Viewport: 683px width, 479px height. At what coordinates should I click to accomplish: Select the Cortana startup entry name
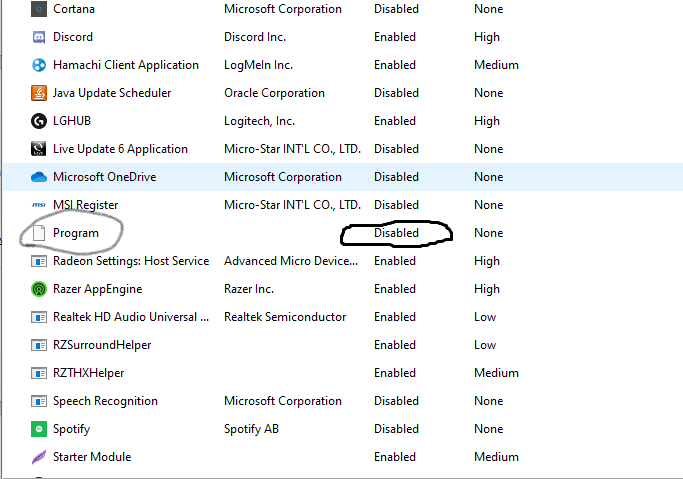tap(74, 9)
